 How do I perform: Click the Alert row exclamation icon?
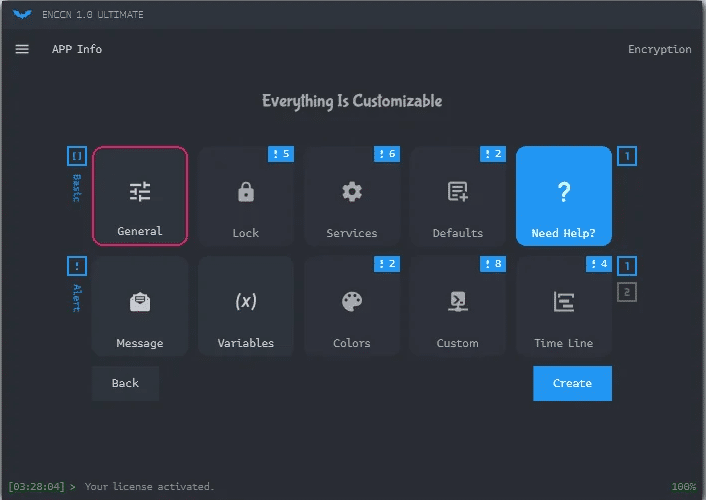point(77,266)
